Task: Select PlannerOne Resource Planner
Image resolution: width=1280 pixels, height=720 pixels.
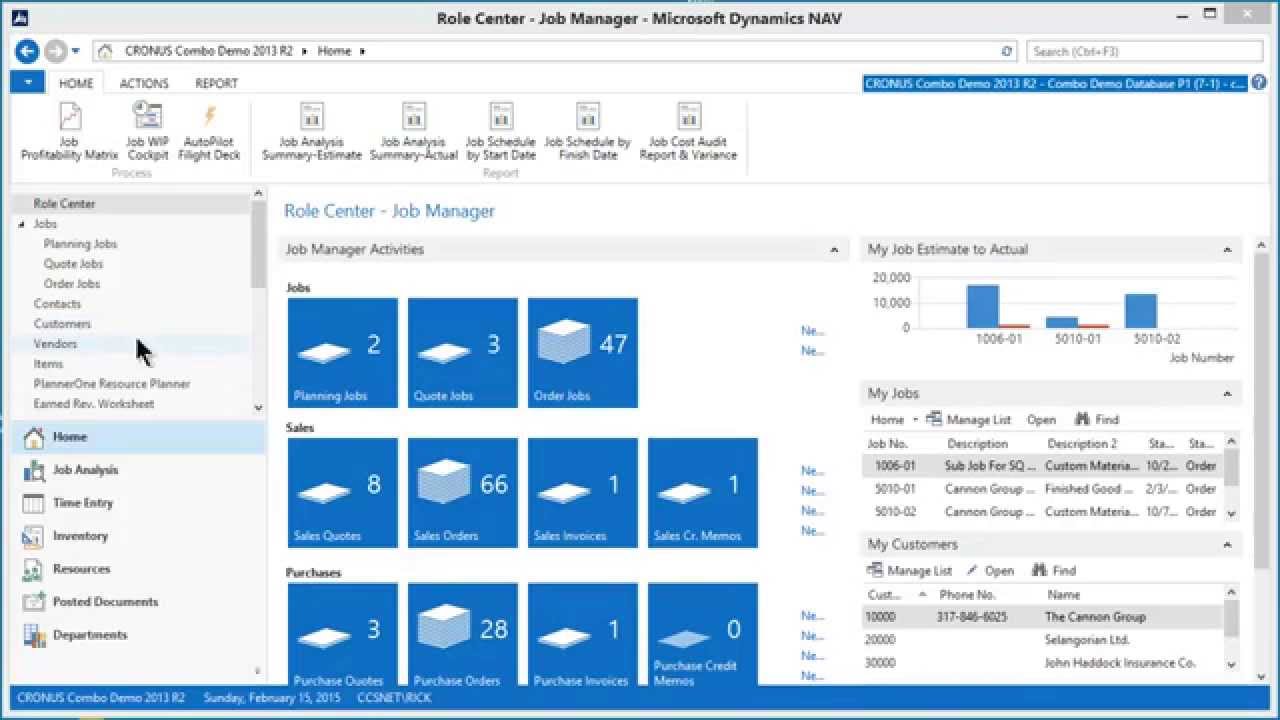Action: 111,384
